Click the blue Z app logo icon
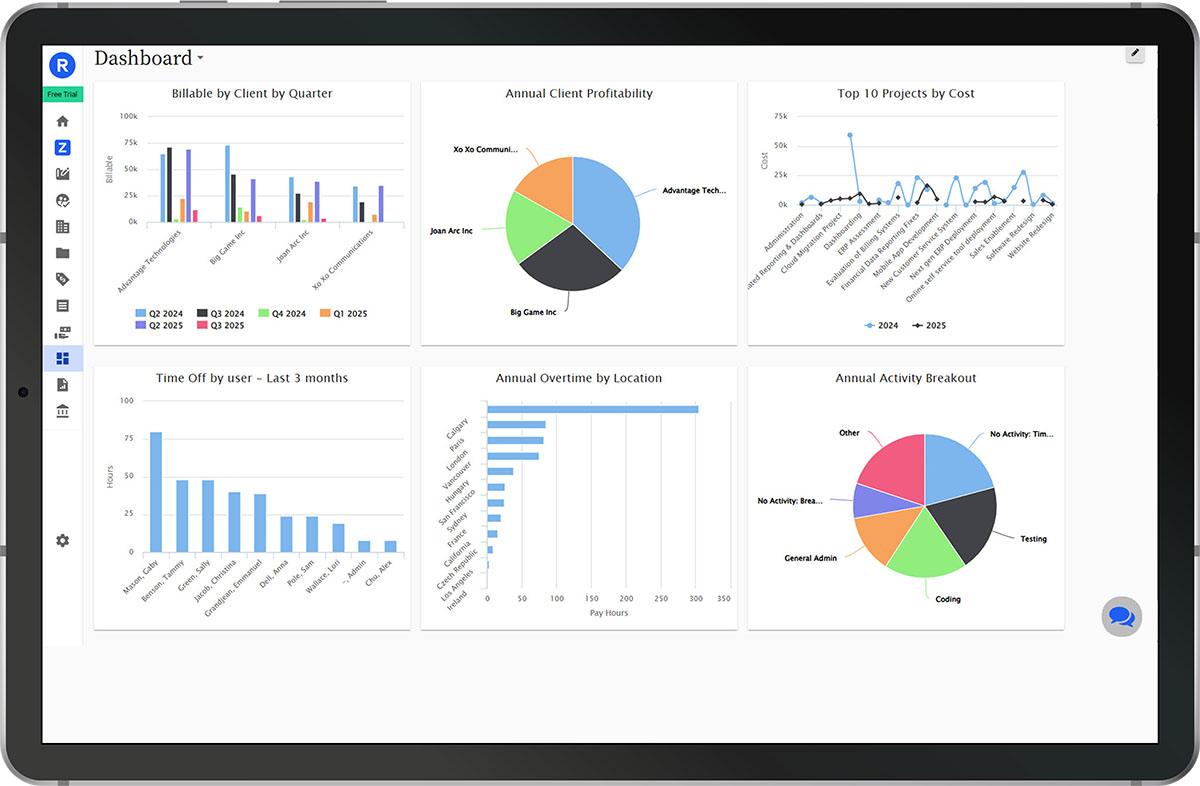 click(62, 147)
